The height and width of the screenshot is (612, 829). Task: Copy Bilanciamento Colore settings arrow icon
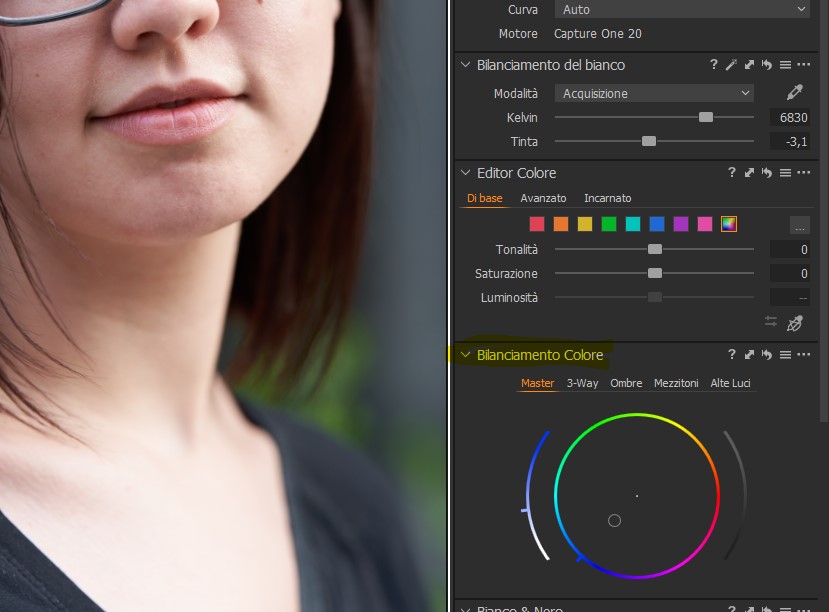pyautogui.click(x=749, y=354)
